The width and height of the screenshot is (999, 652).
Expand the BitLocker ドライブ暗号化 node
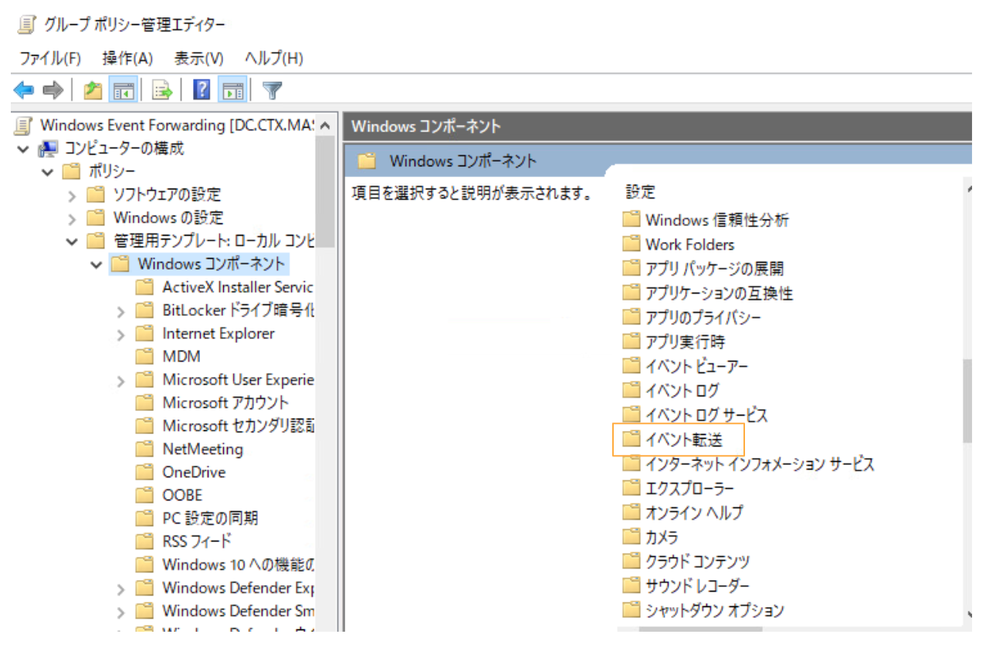tap(120, 312)
